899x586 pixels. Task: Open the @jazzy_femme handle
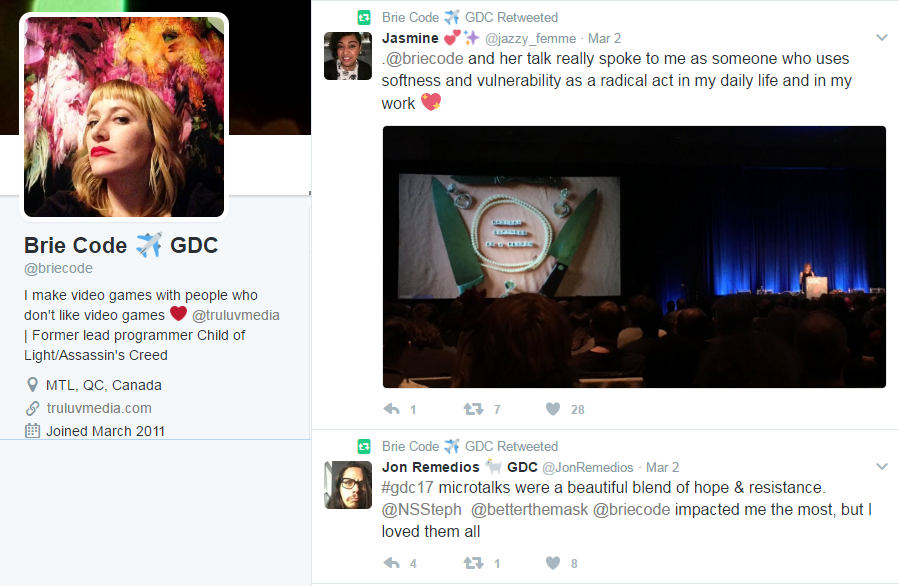(x=530, y=38)
